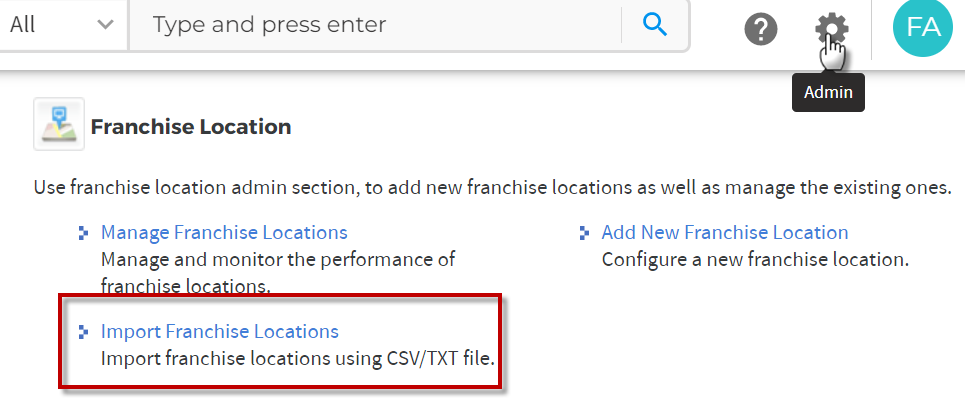Screen dimensions: 965x401
Task: Expand the All search category dropdown
Action: (62, 25)
